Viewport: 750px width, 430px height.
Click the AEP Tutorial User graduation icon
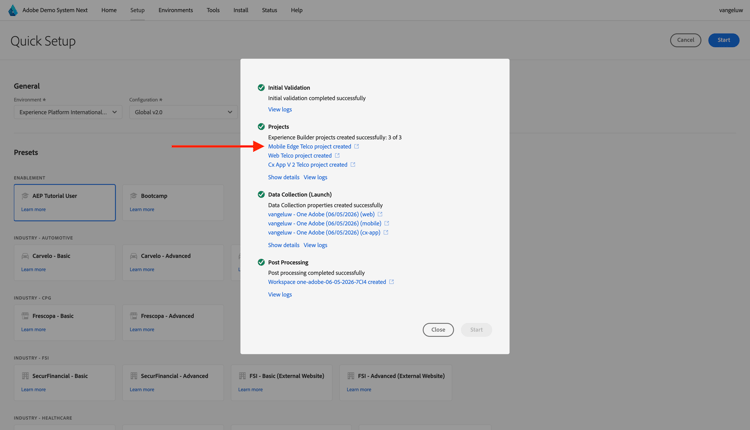(25, 196)
